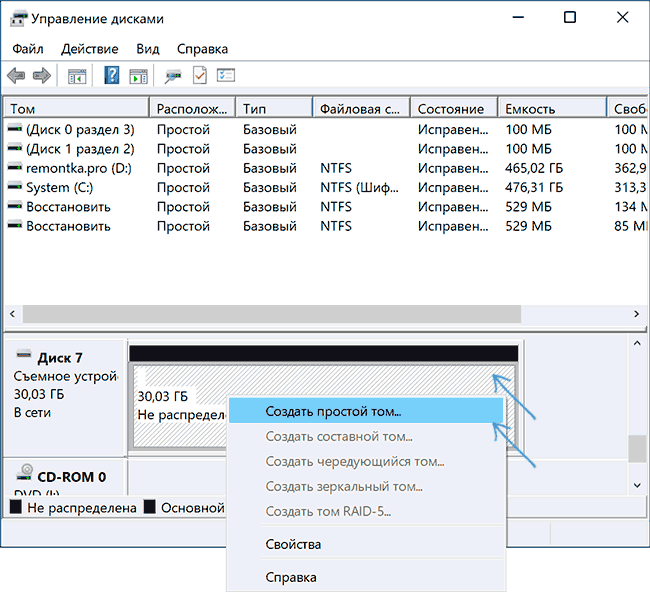The width and height of the screenshot is (650, 592).
Task: Select the remontka.pro (D:) volume row
Action: click(325, 168)
